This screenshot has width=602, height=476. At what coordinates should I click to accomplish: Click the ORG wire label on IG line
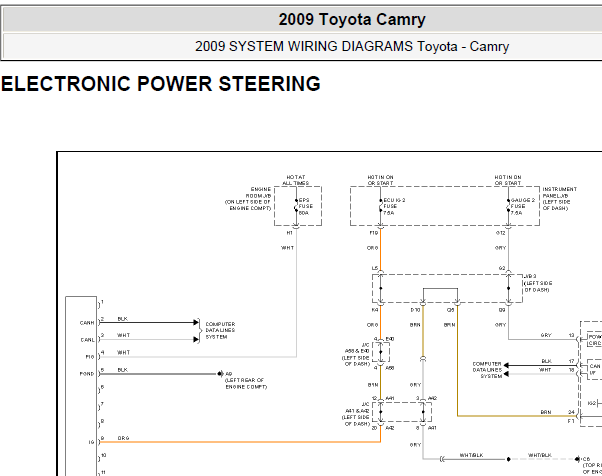123,438
